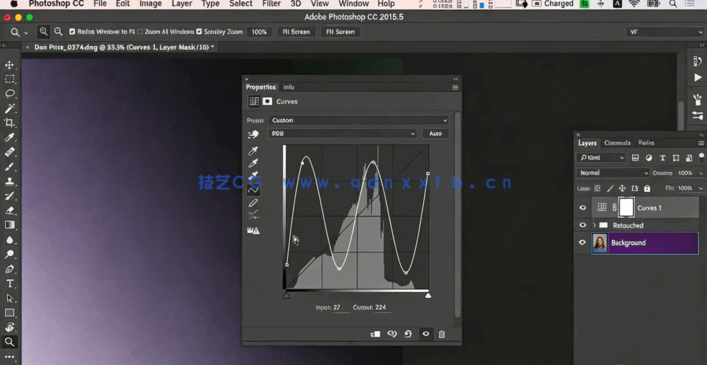Select the mask icon in Properties panel
Screen dimensions: 707x365
pos(267,101)
